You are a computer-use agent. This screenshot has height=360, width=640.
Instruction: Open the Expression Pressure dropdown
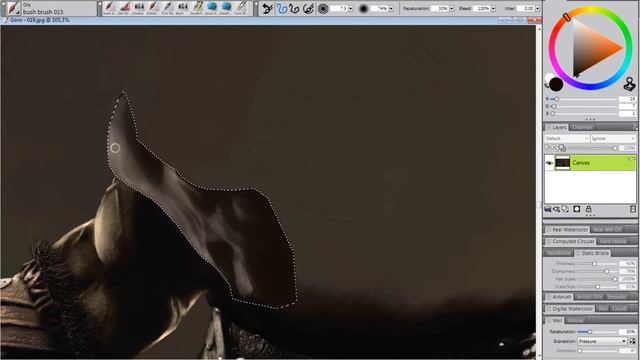coord(602,341)
